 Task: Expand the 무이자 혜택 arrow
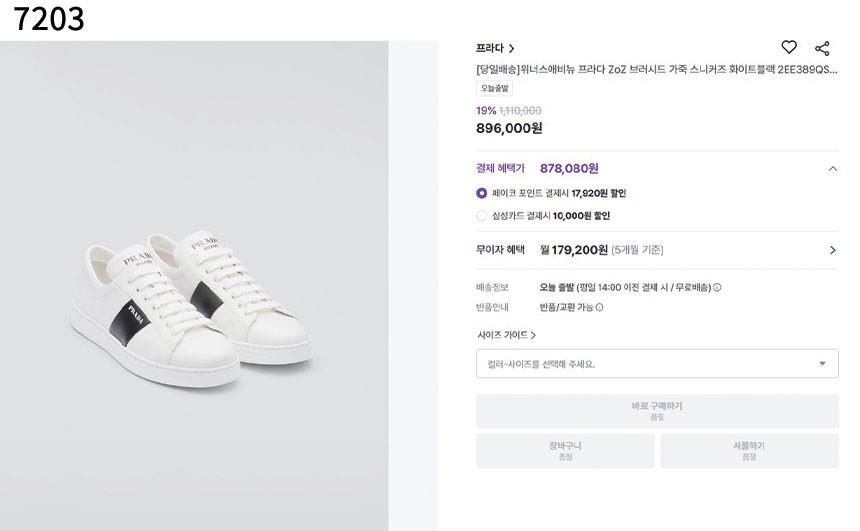(x=832, y=250)
